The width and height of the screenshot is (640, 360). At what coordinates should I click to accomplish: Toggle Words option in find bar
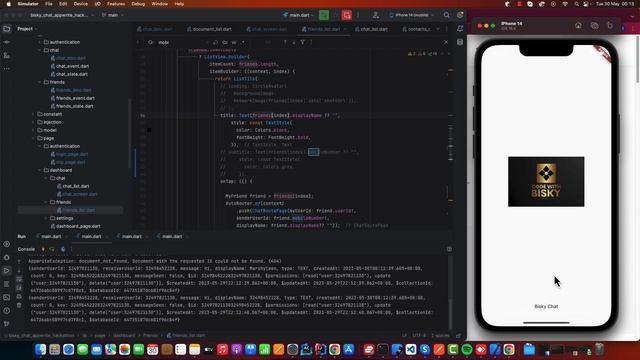234,42
